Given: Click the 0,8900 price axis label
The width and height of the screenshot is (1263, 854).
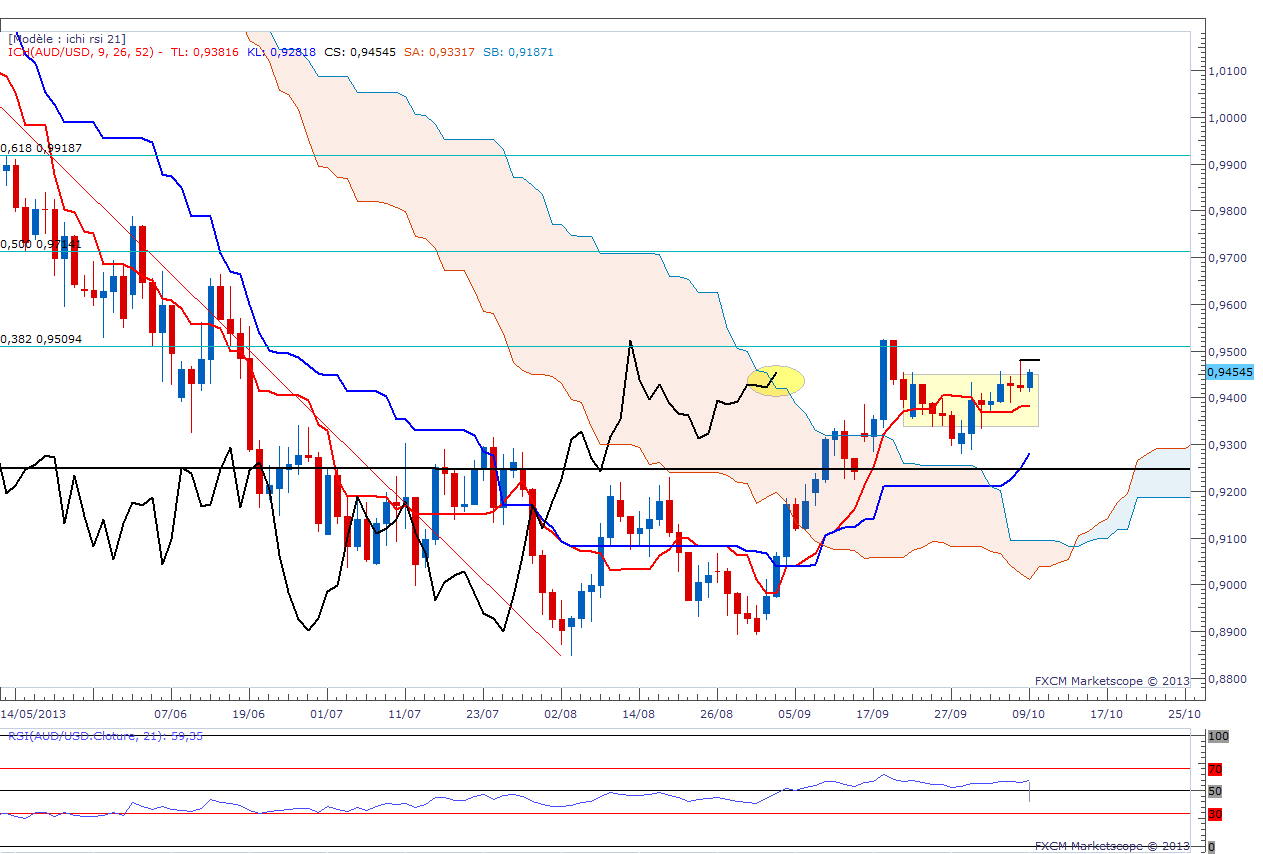Looking at the screenshot, I should point(1228,632).
